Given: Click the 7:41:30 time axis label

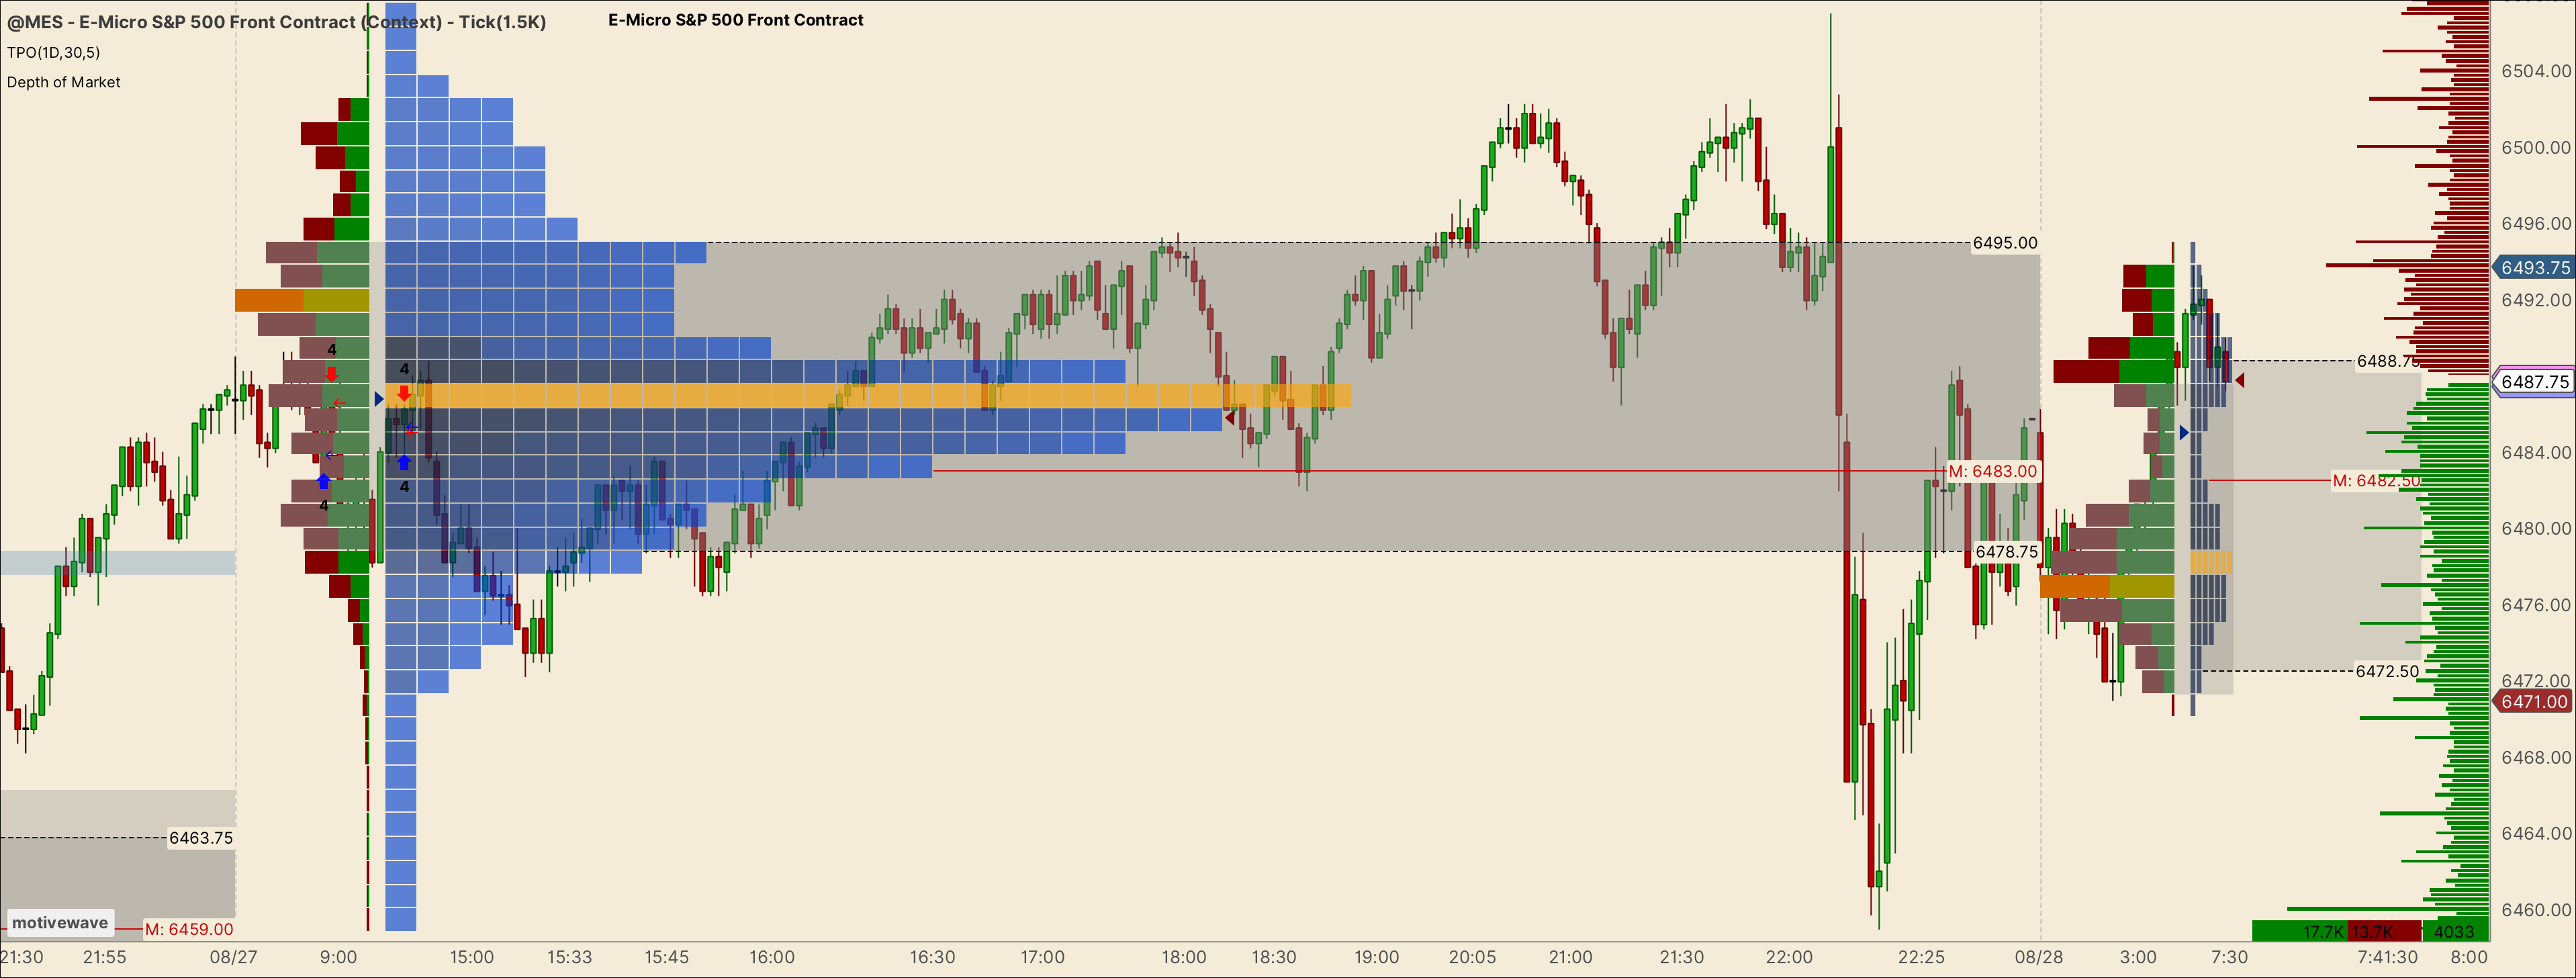Looking at the screenshot, I should (2388, 957).
